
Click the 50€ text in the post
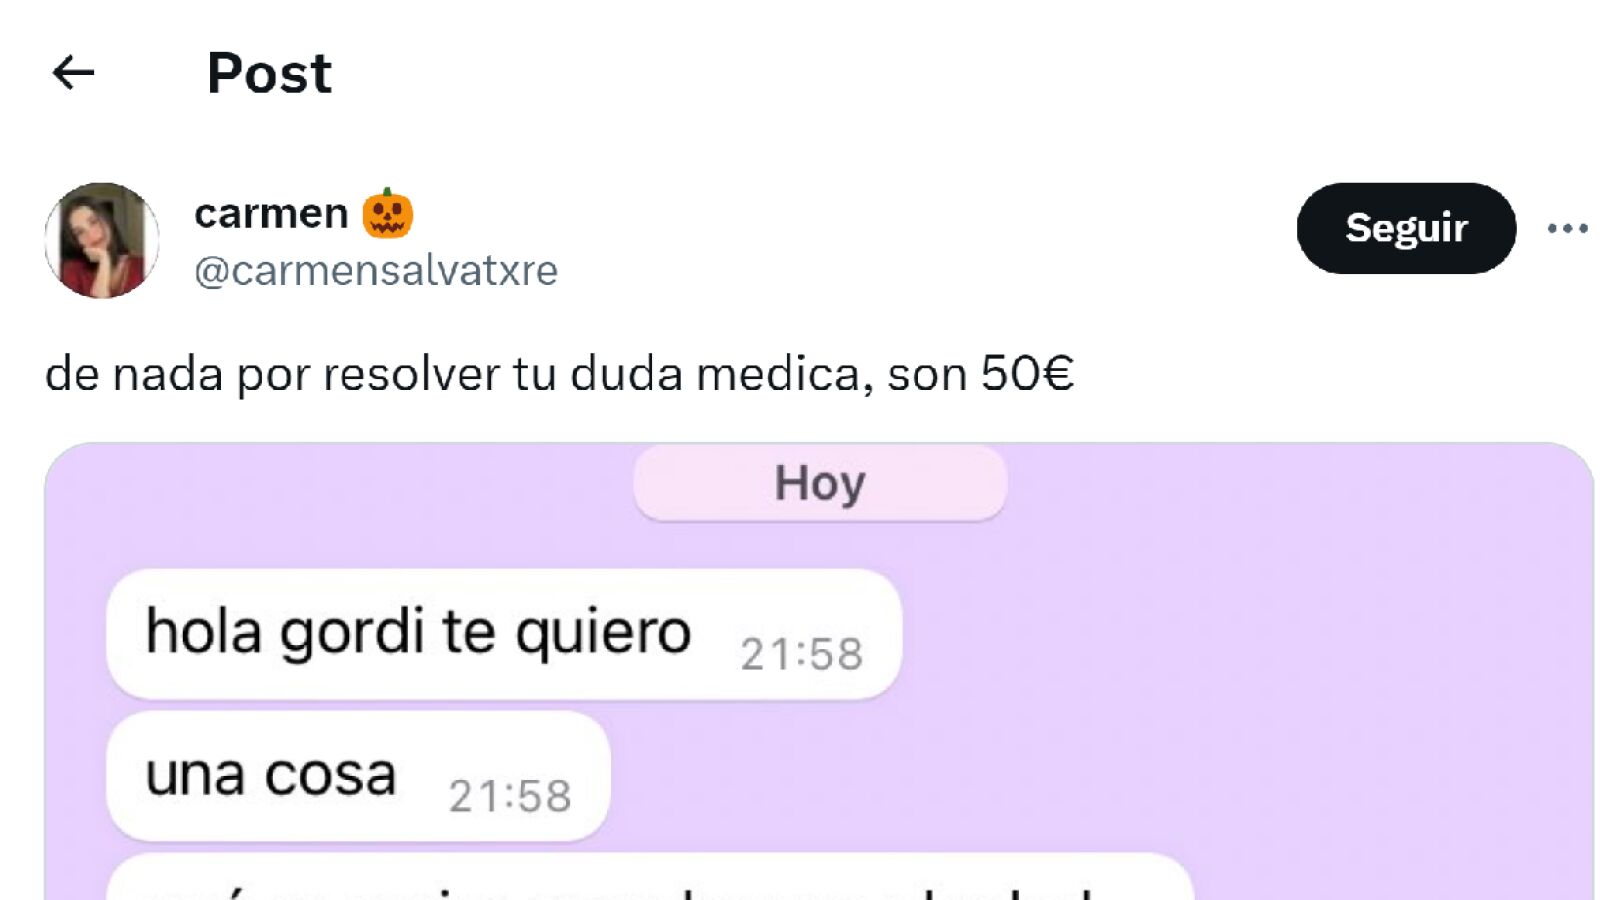(x=1027, y=373)
